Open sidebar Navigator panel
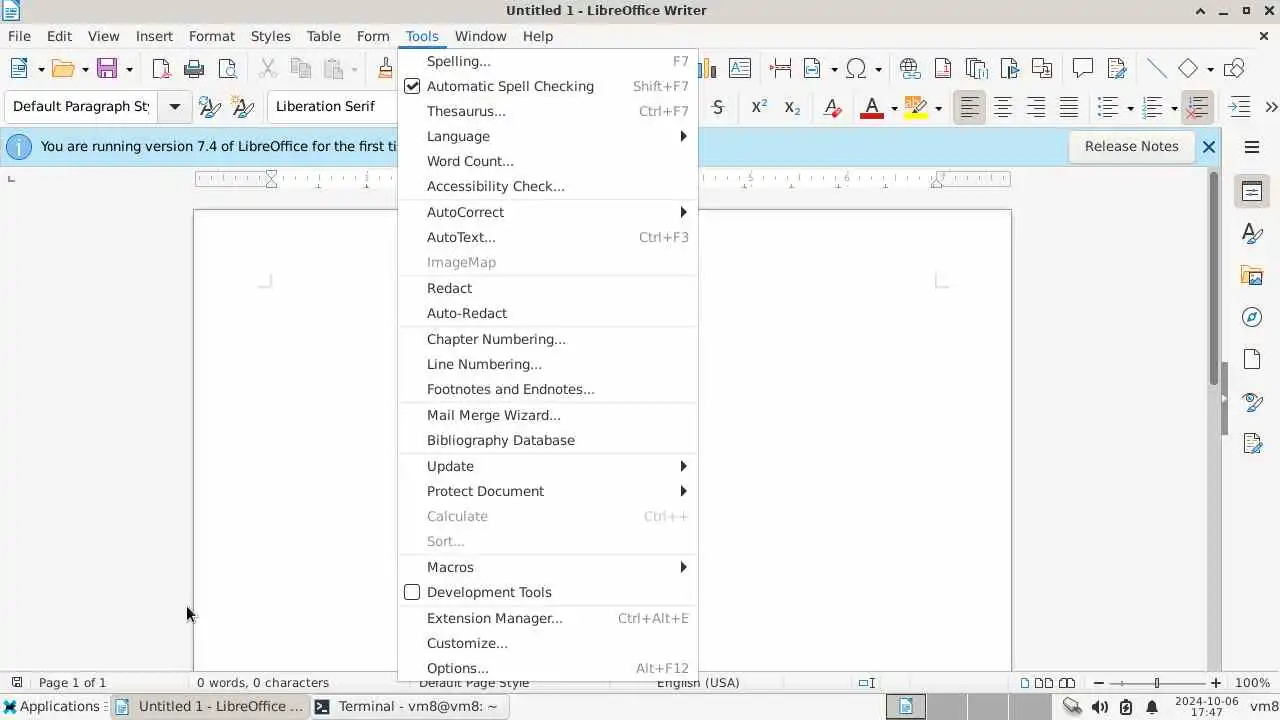 coord(1252,317)
